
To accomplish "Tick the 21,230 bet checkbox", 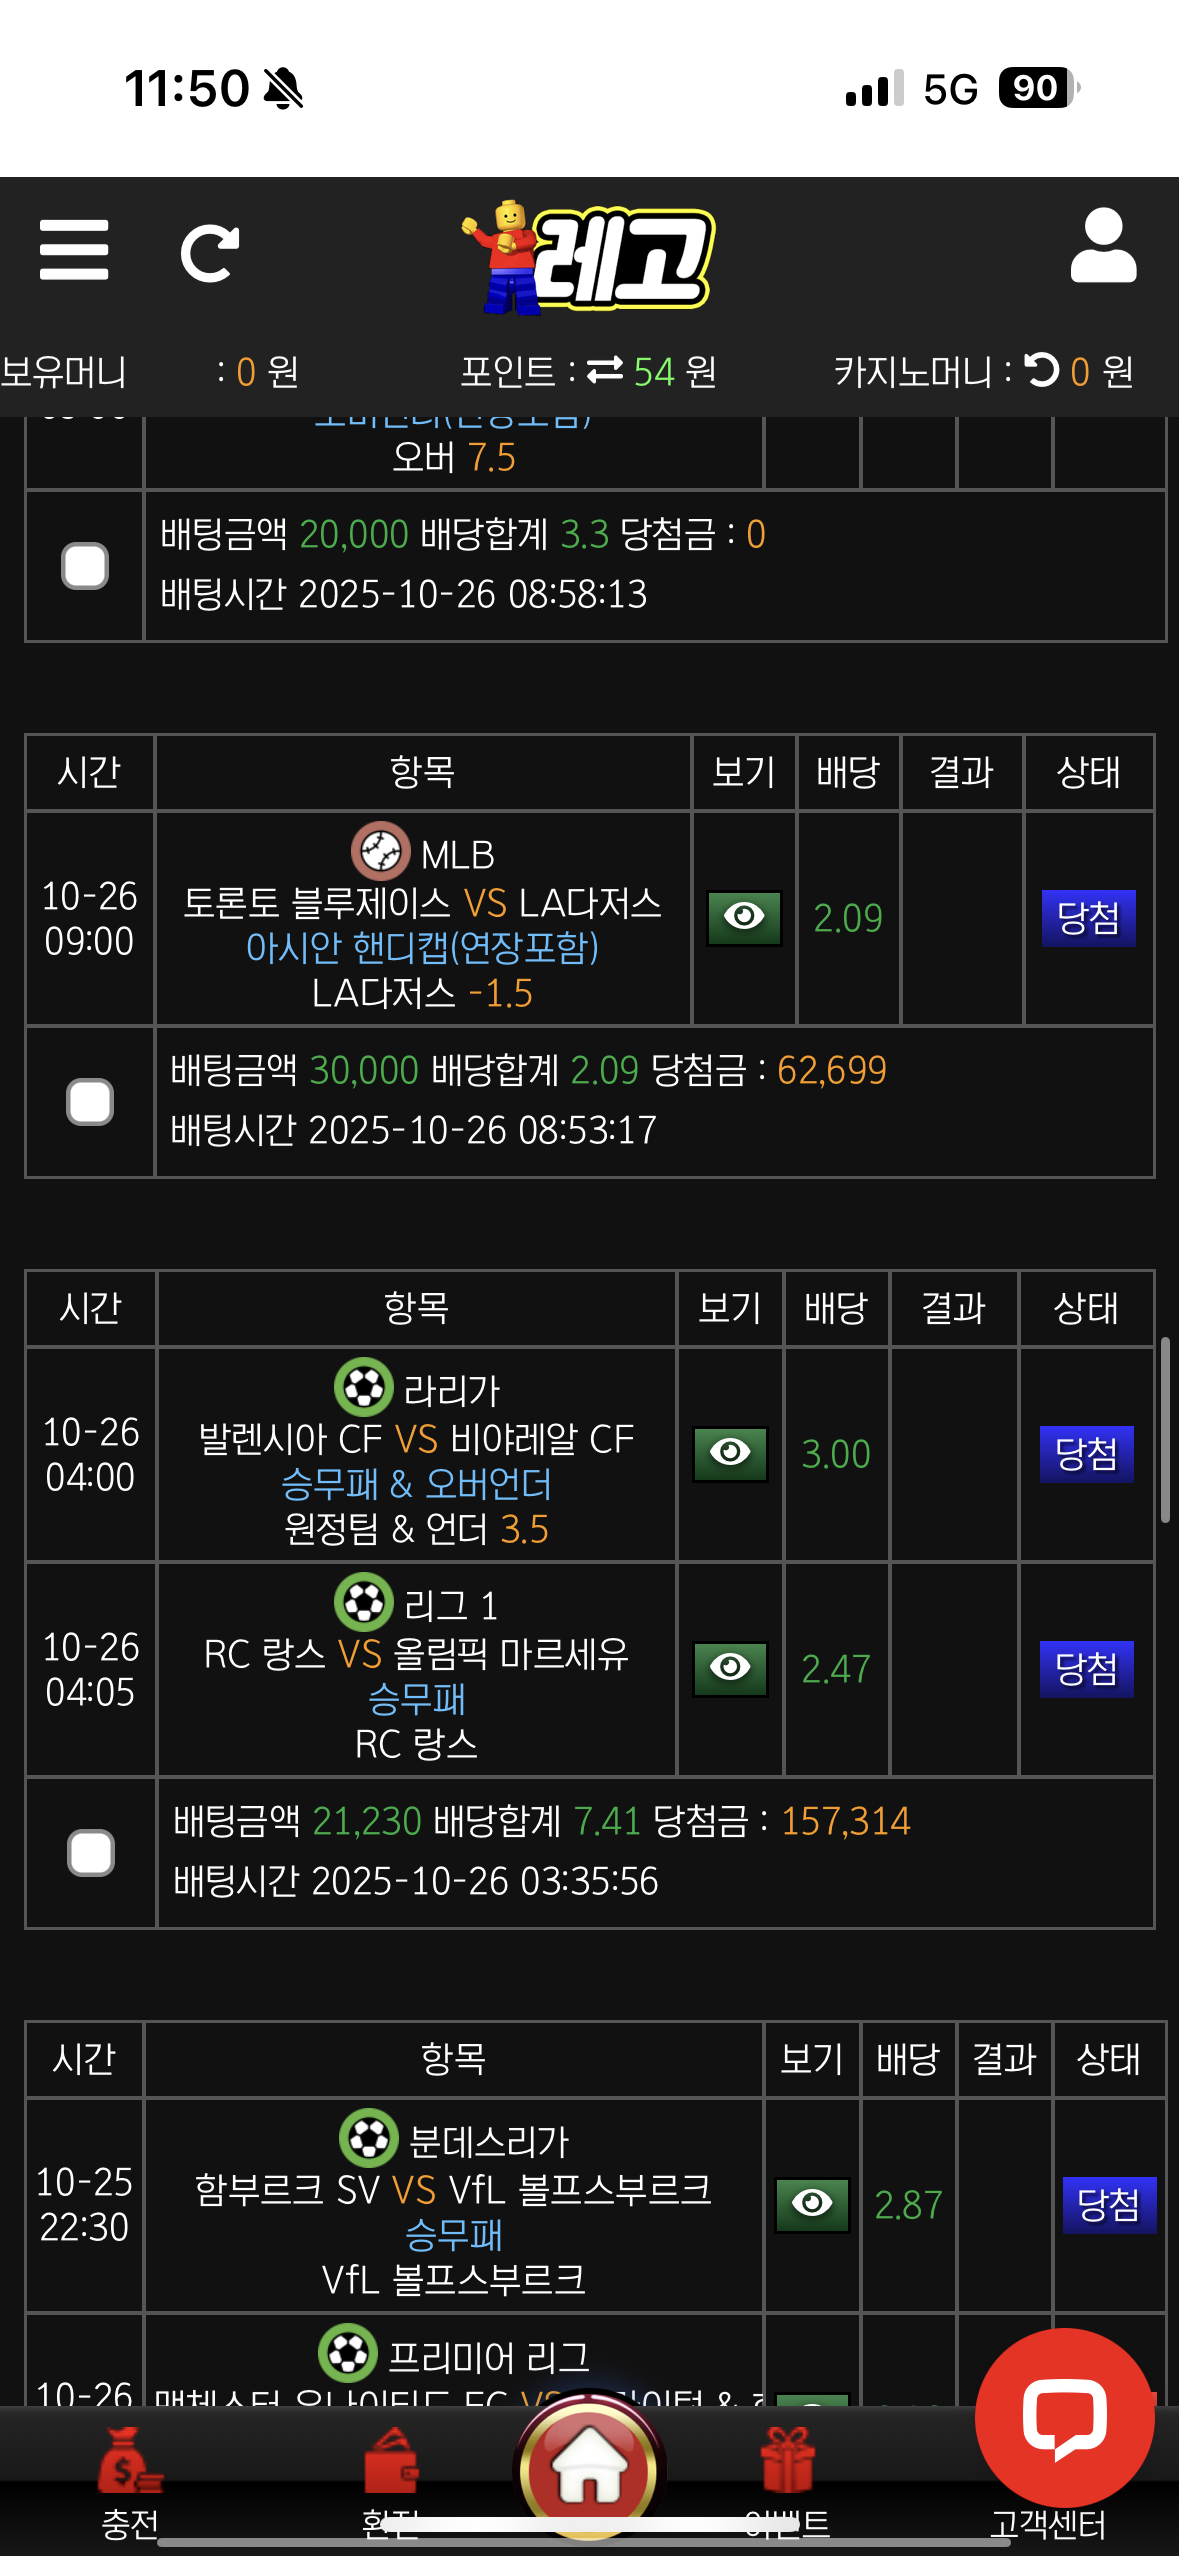I will pyautogui.click(x=91, y=1853).
